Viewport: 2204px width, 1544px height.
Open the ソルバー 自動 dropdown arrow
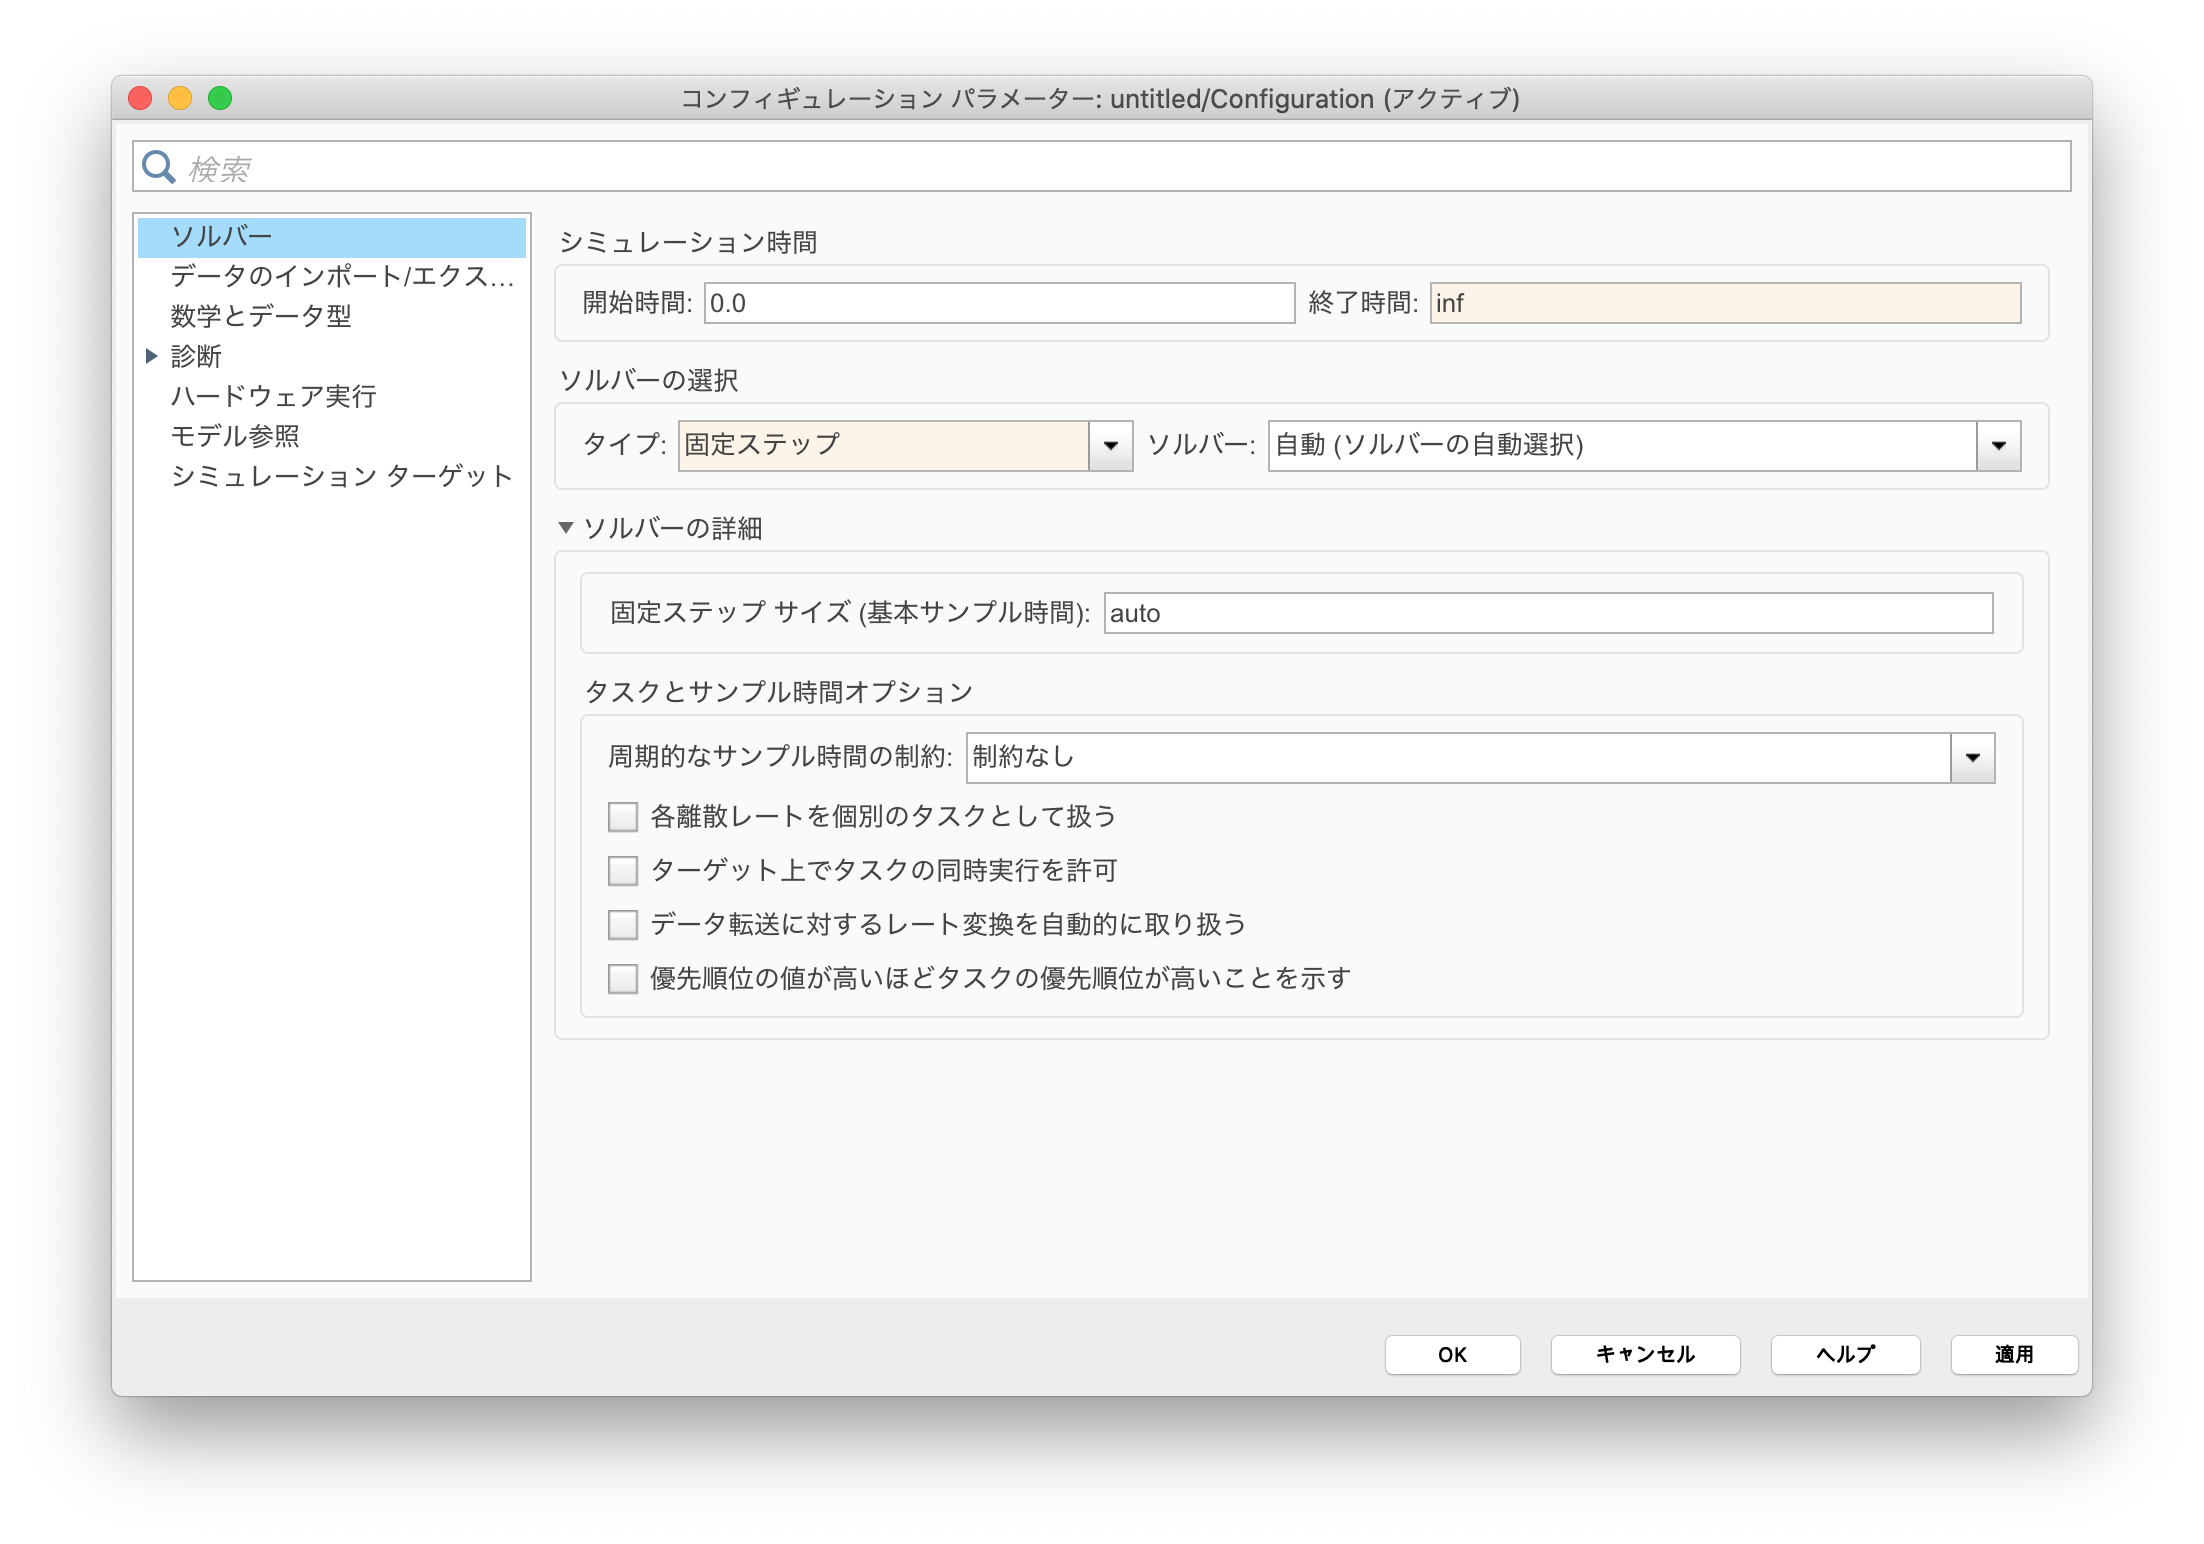click(x=1998, y=446)
